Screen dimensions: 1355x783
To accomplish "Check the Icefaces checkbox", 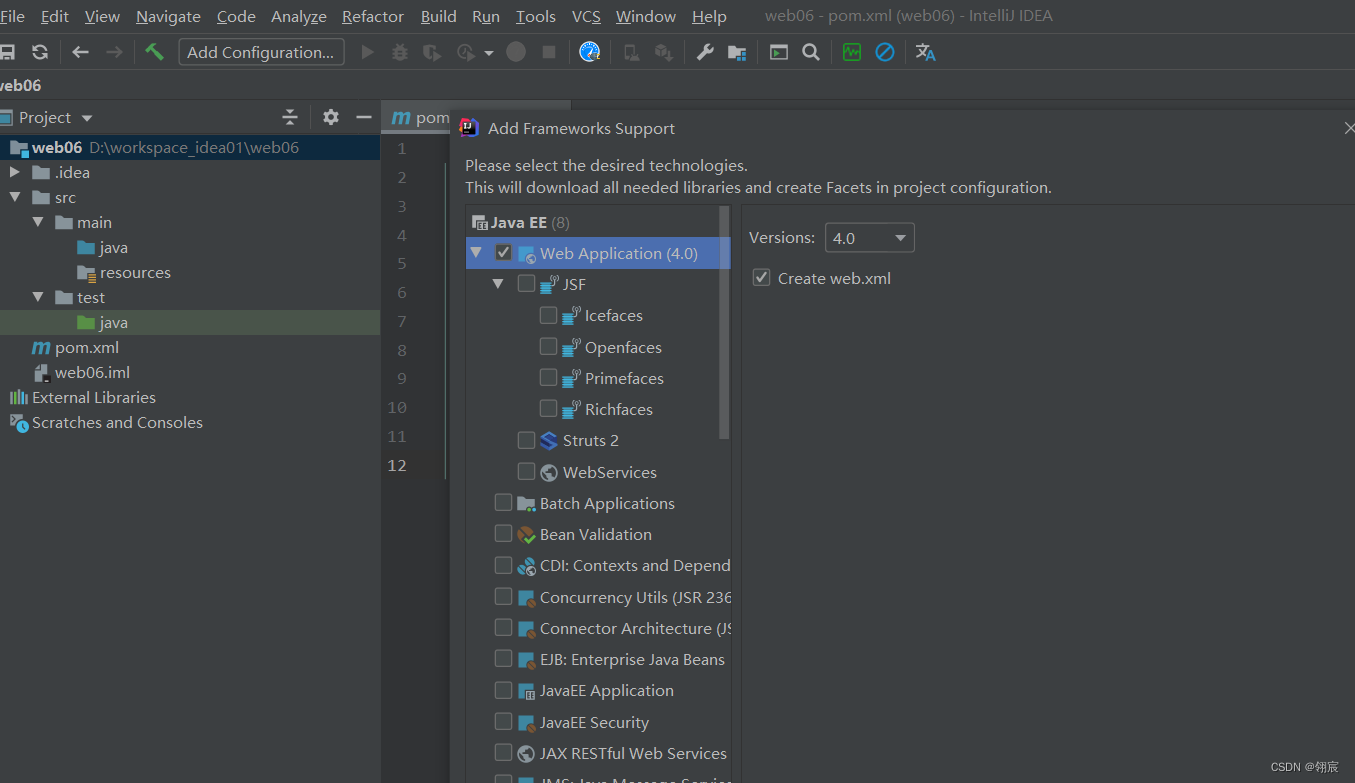I will 548,315.
